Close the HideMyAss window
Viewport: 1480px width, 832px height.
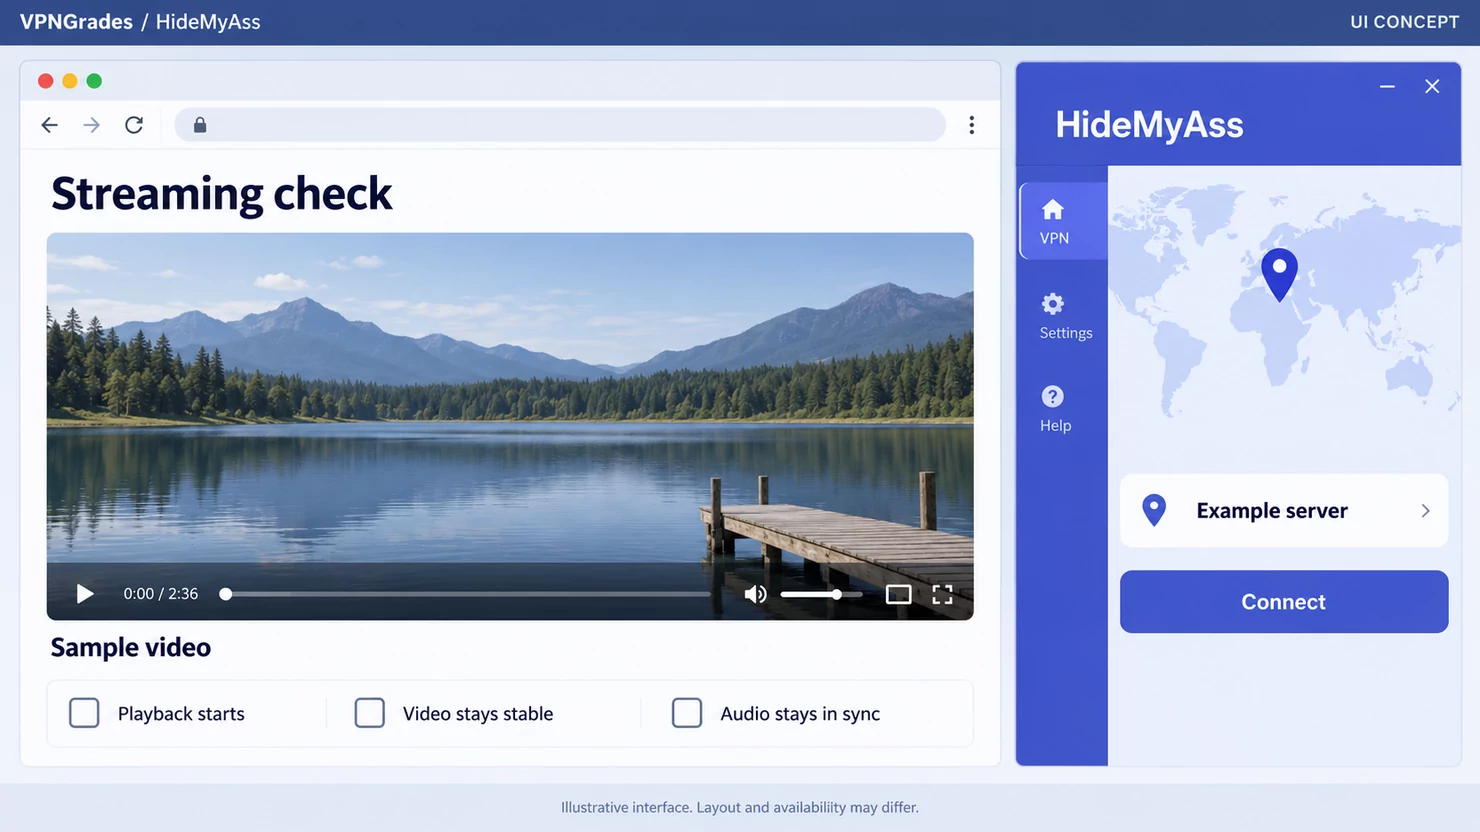point(1432,87)
